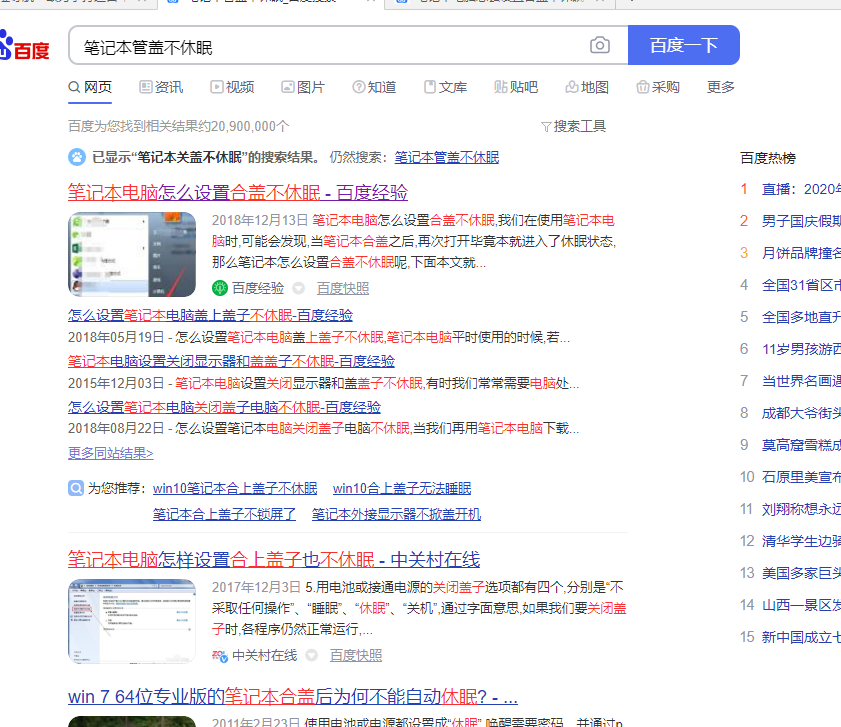Image resolution: width=841 pixels, height=727 pixels.
Task: Click the paw icon beside corrected query notice
Action: [77, 157]
